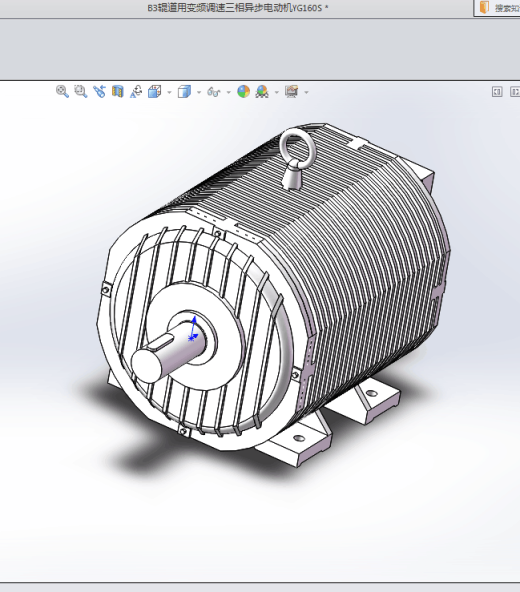Click the Previous View icon
This screenshot has width=520, height=592.
click(99, 91)
